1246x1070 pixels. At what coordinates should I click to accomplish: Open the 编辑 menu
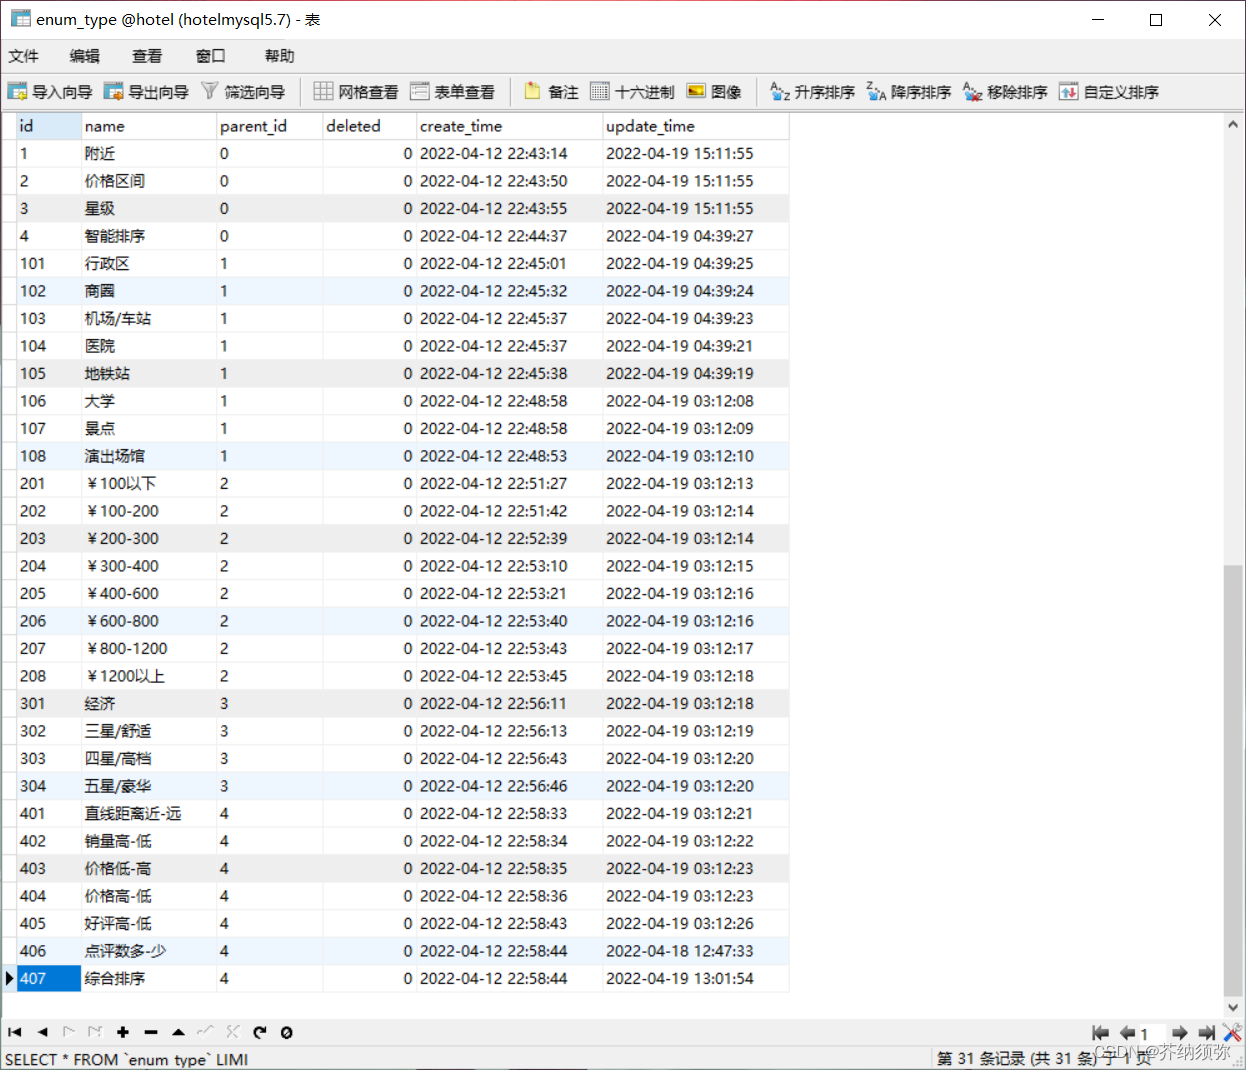pyautogui.click(x=85, y=56)
